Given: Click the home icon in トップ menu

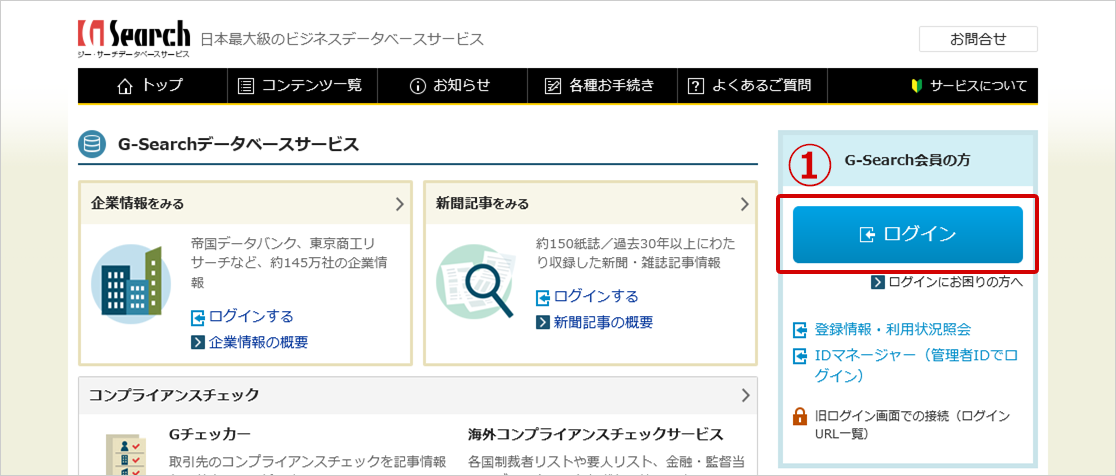Looking at the screenshot, I should pyautogui.click(x=125, y=86).
